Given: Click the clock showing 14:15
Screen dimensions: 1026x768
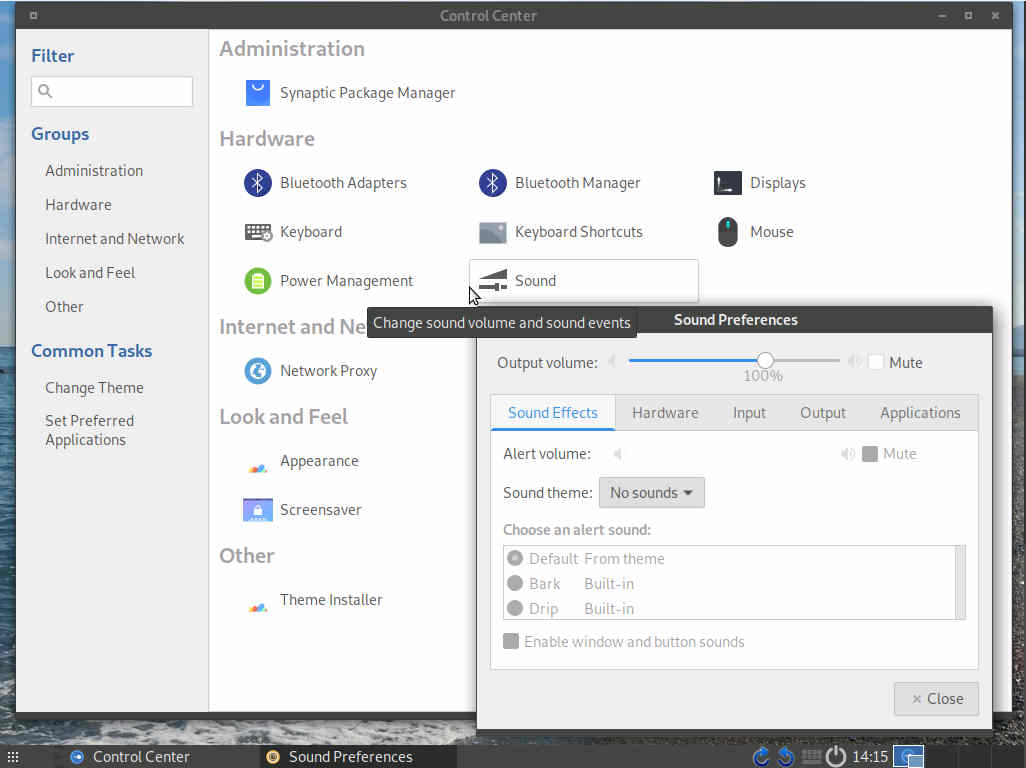Looking at the screenshot, I should (x=870, y=757).
